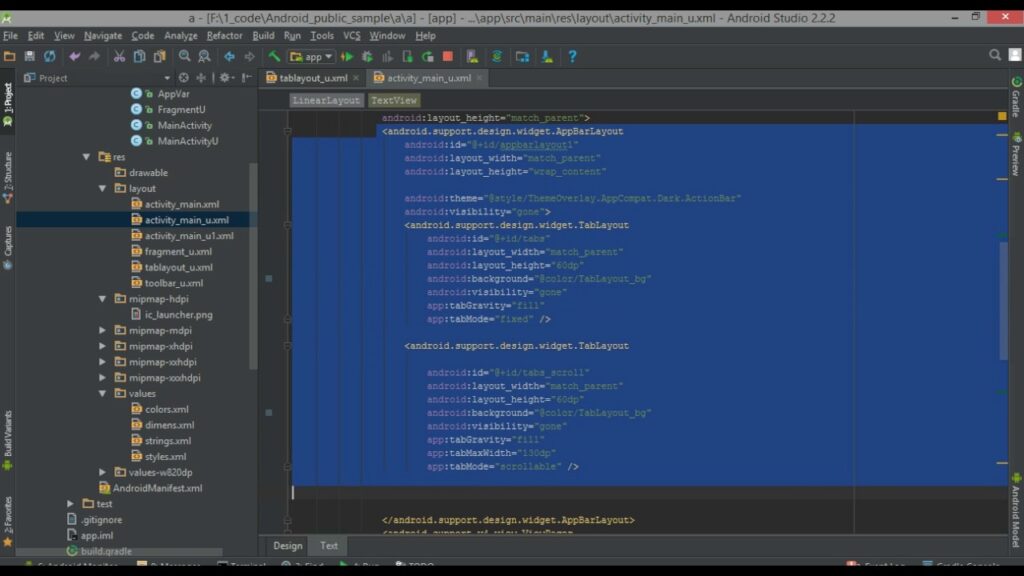
Task: Open the Project Structure icon
Action: [522, 57]
